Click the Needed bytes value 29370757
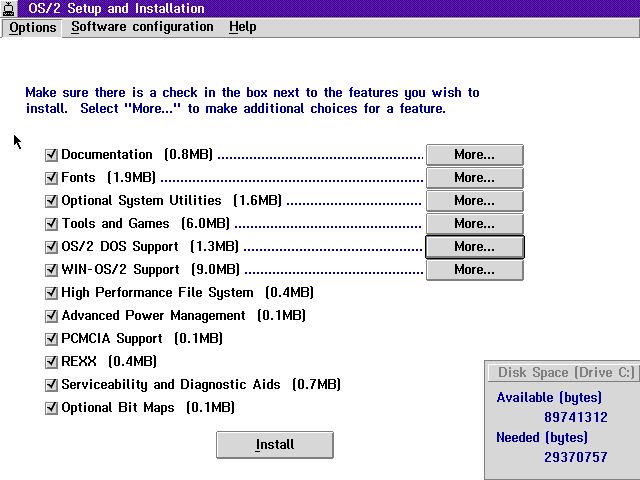 576,457
